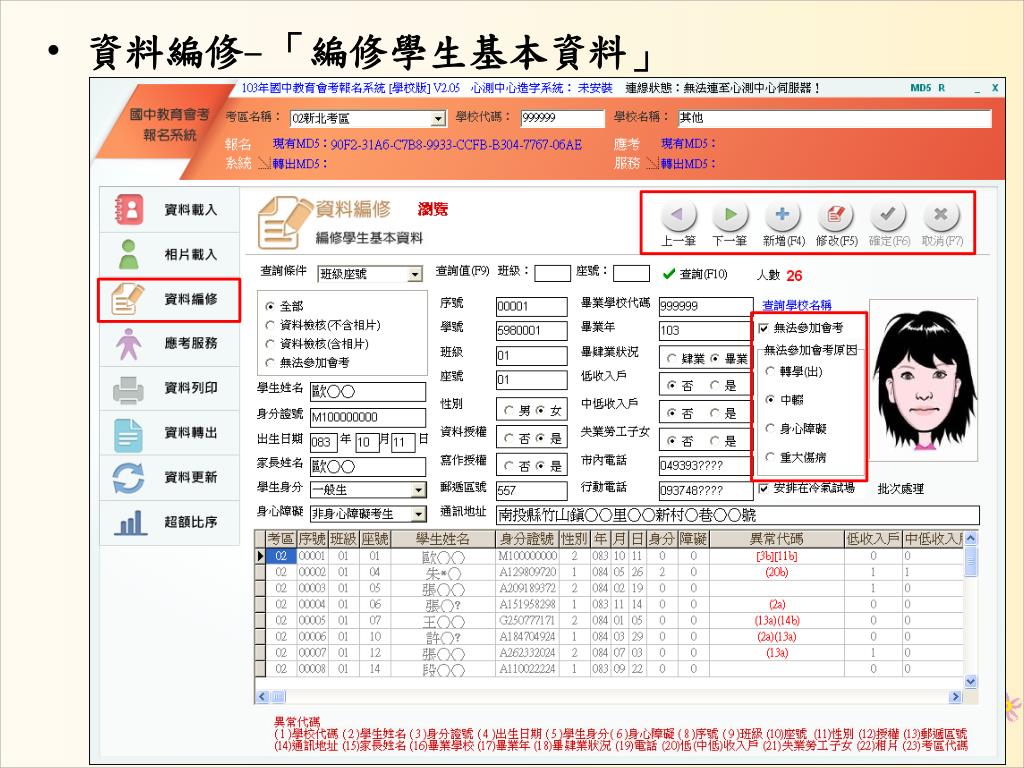
Task: Select 男 gender radio
Action: click(x=509, y=410)
